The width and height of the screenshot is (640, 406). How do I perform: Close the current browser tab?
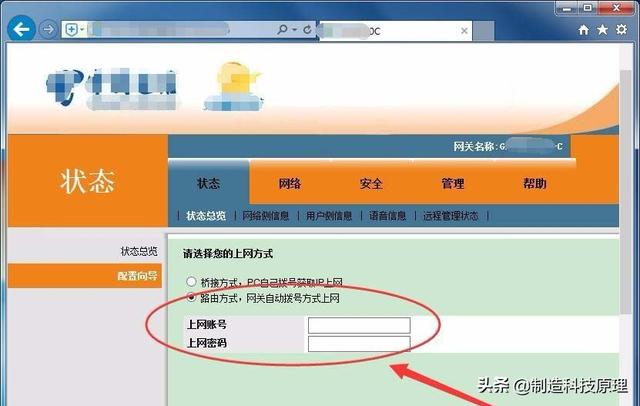click(x=464, y=31)
